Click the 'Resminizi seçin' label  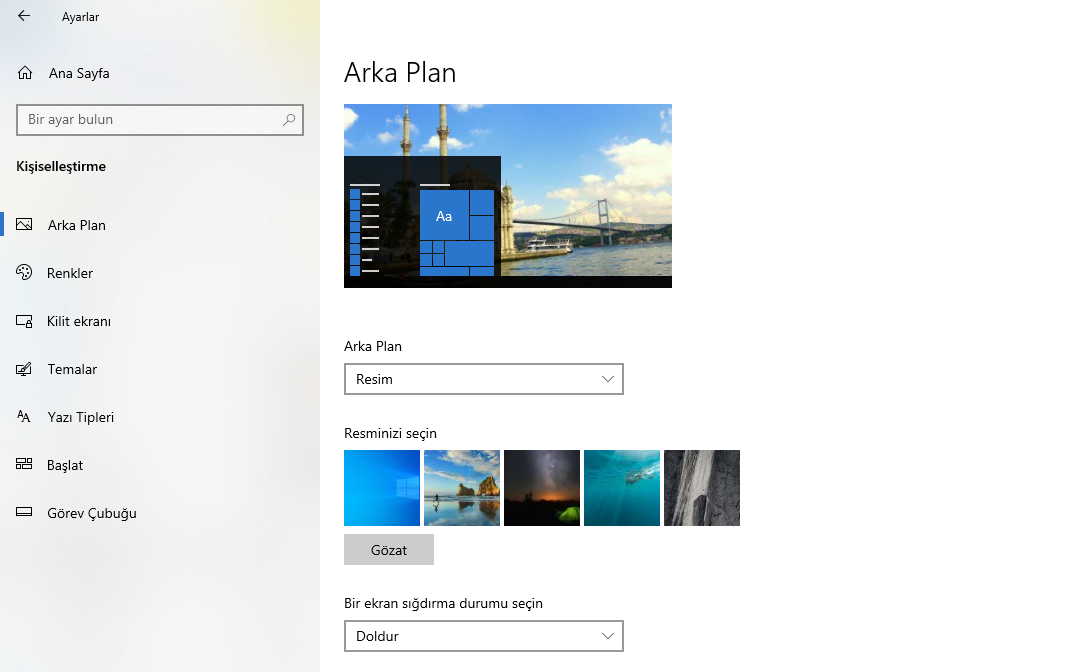[x=390, y=433]
